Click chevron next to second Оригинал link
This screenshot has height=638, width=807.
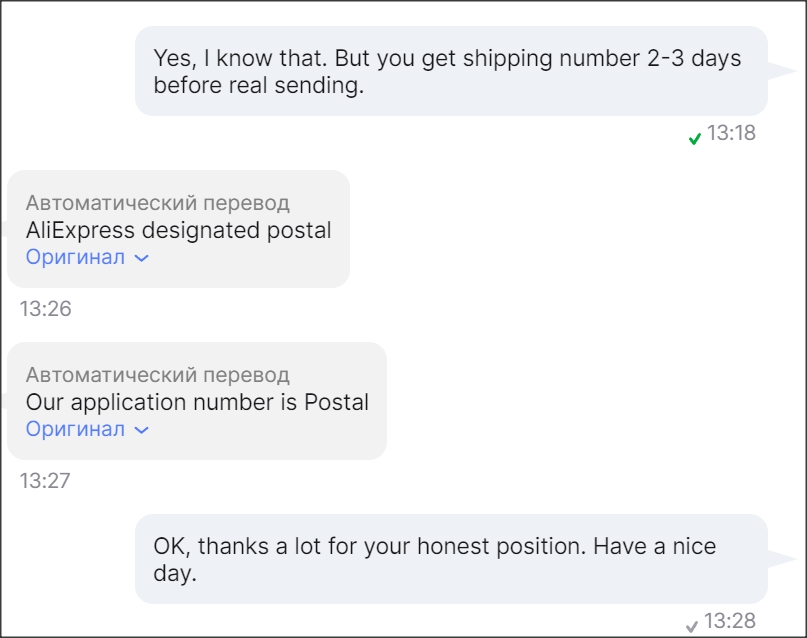tap(141, 430)
